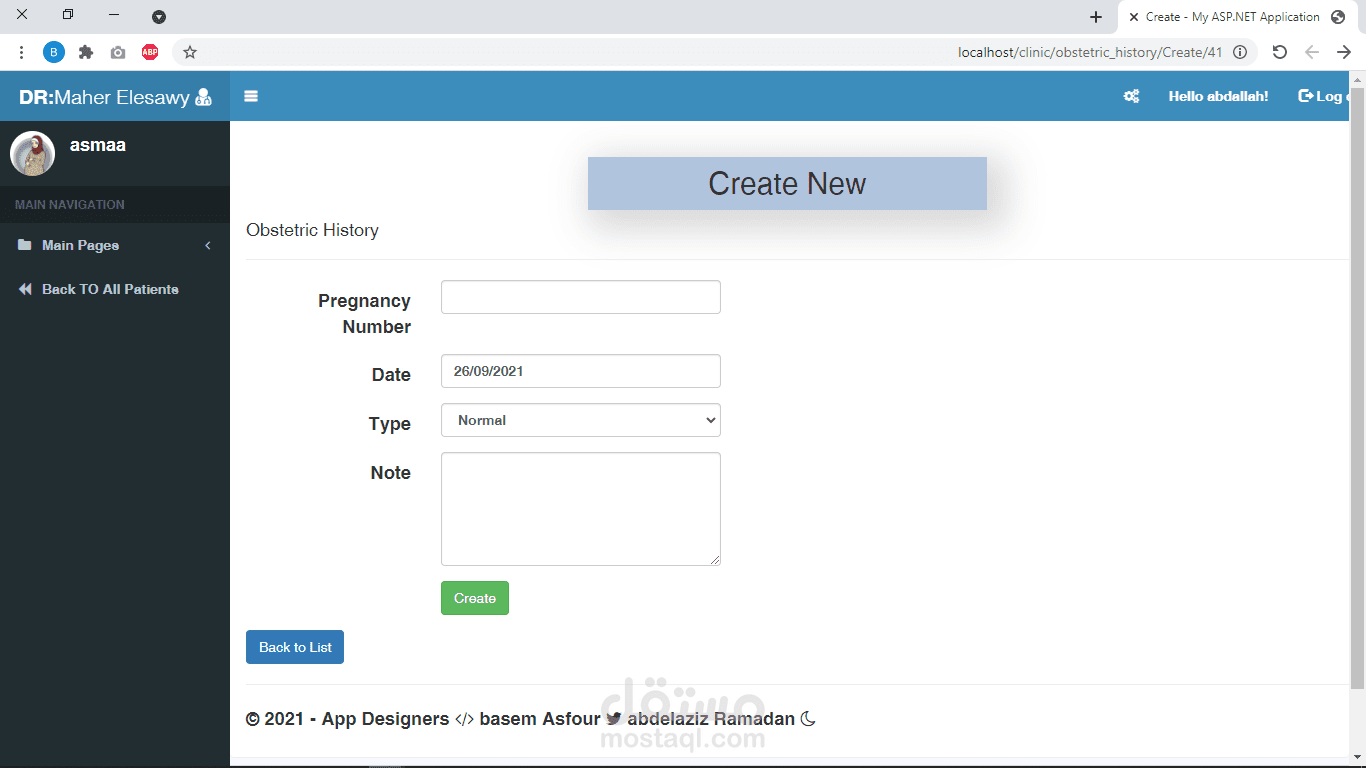Open the browser profile B avatar
1366x768 pixels.
coord(54,52)
